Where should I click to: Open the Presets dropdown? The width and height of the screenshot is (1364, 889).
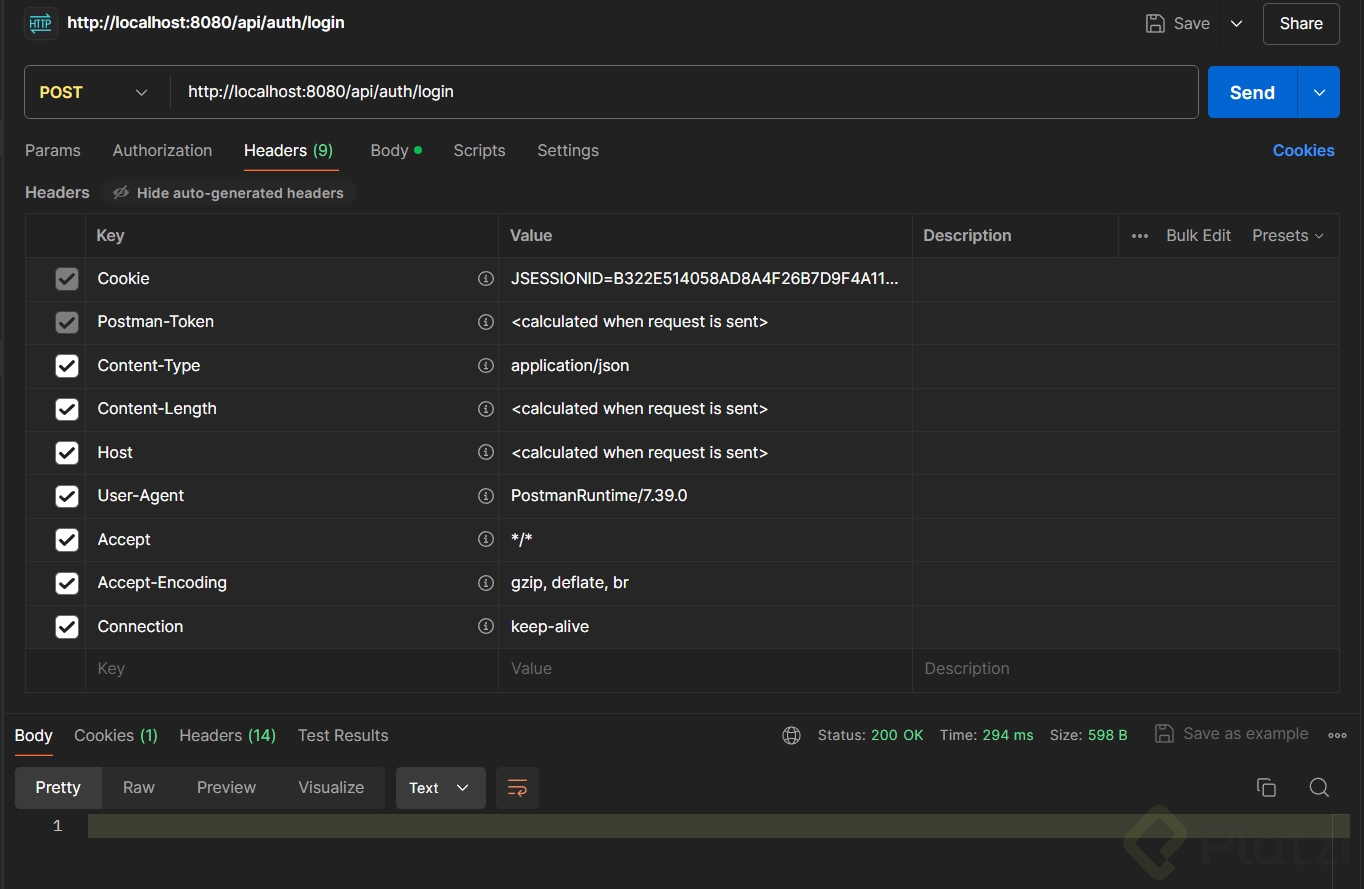(1288, 236)
